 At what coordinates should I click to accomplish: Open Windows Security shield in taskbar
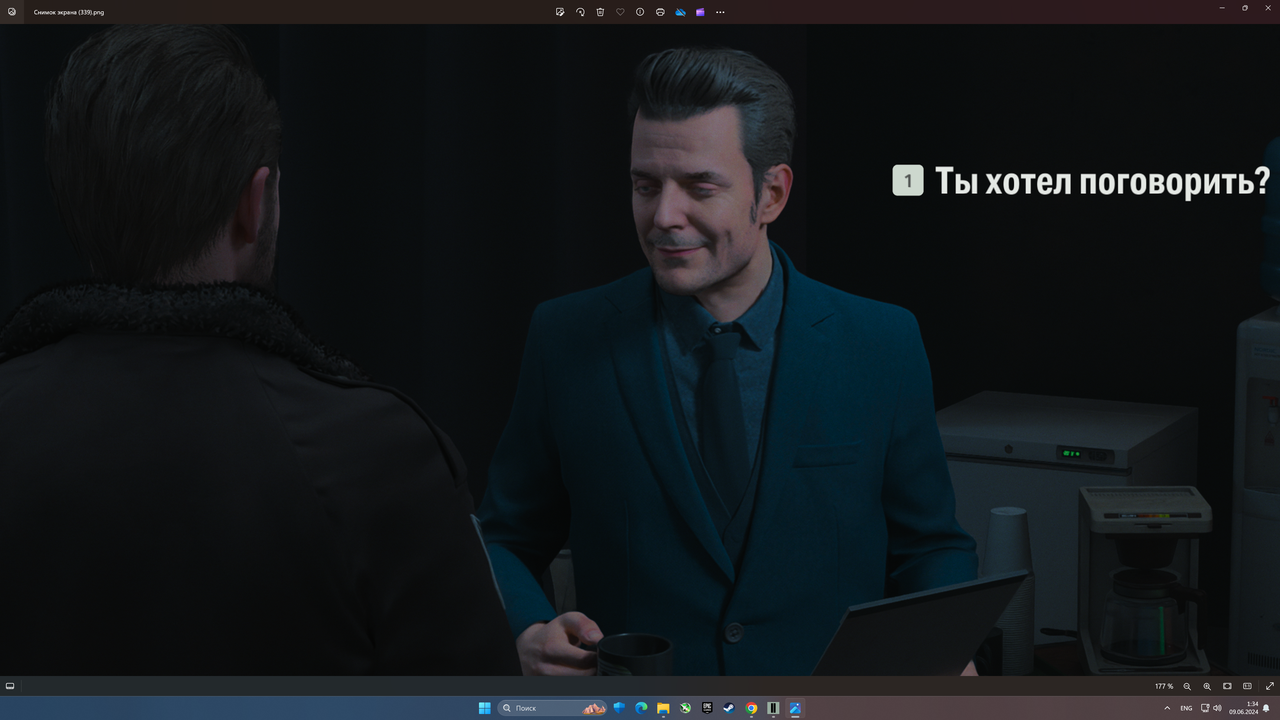click(620, 708)
